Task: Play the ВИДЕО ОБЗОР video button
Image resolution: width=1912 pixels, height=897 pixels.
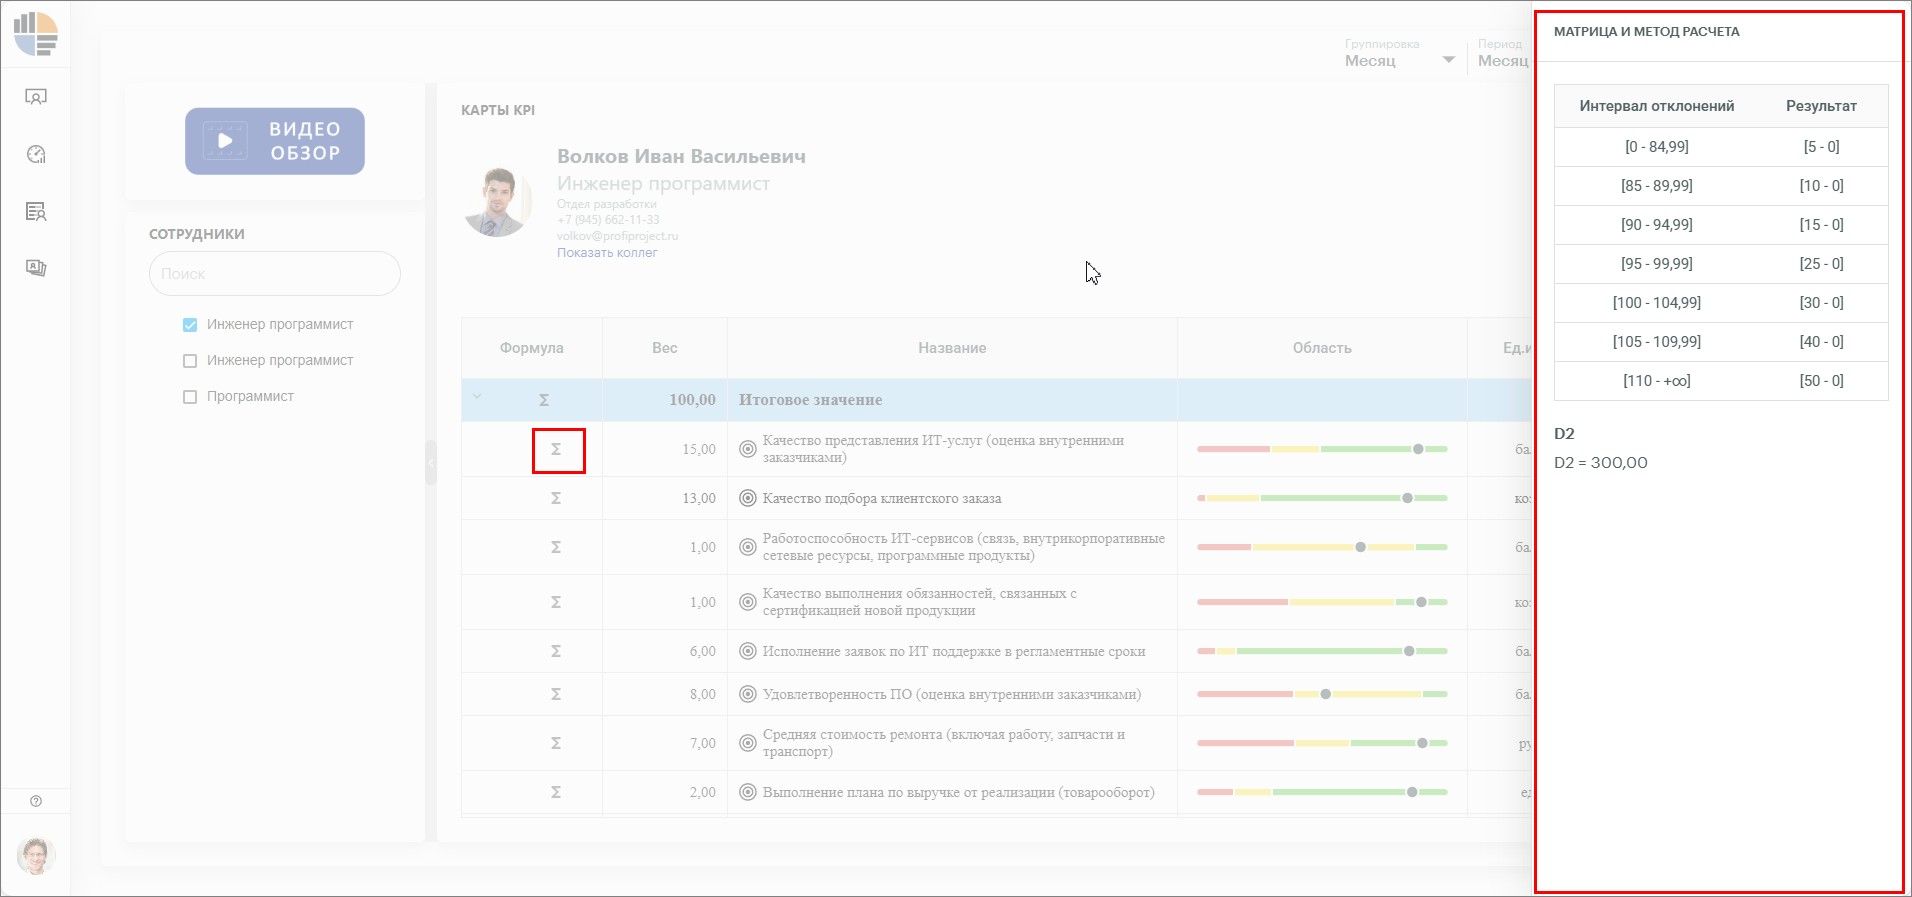Action: click(275, 141)
